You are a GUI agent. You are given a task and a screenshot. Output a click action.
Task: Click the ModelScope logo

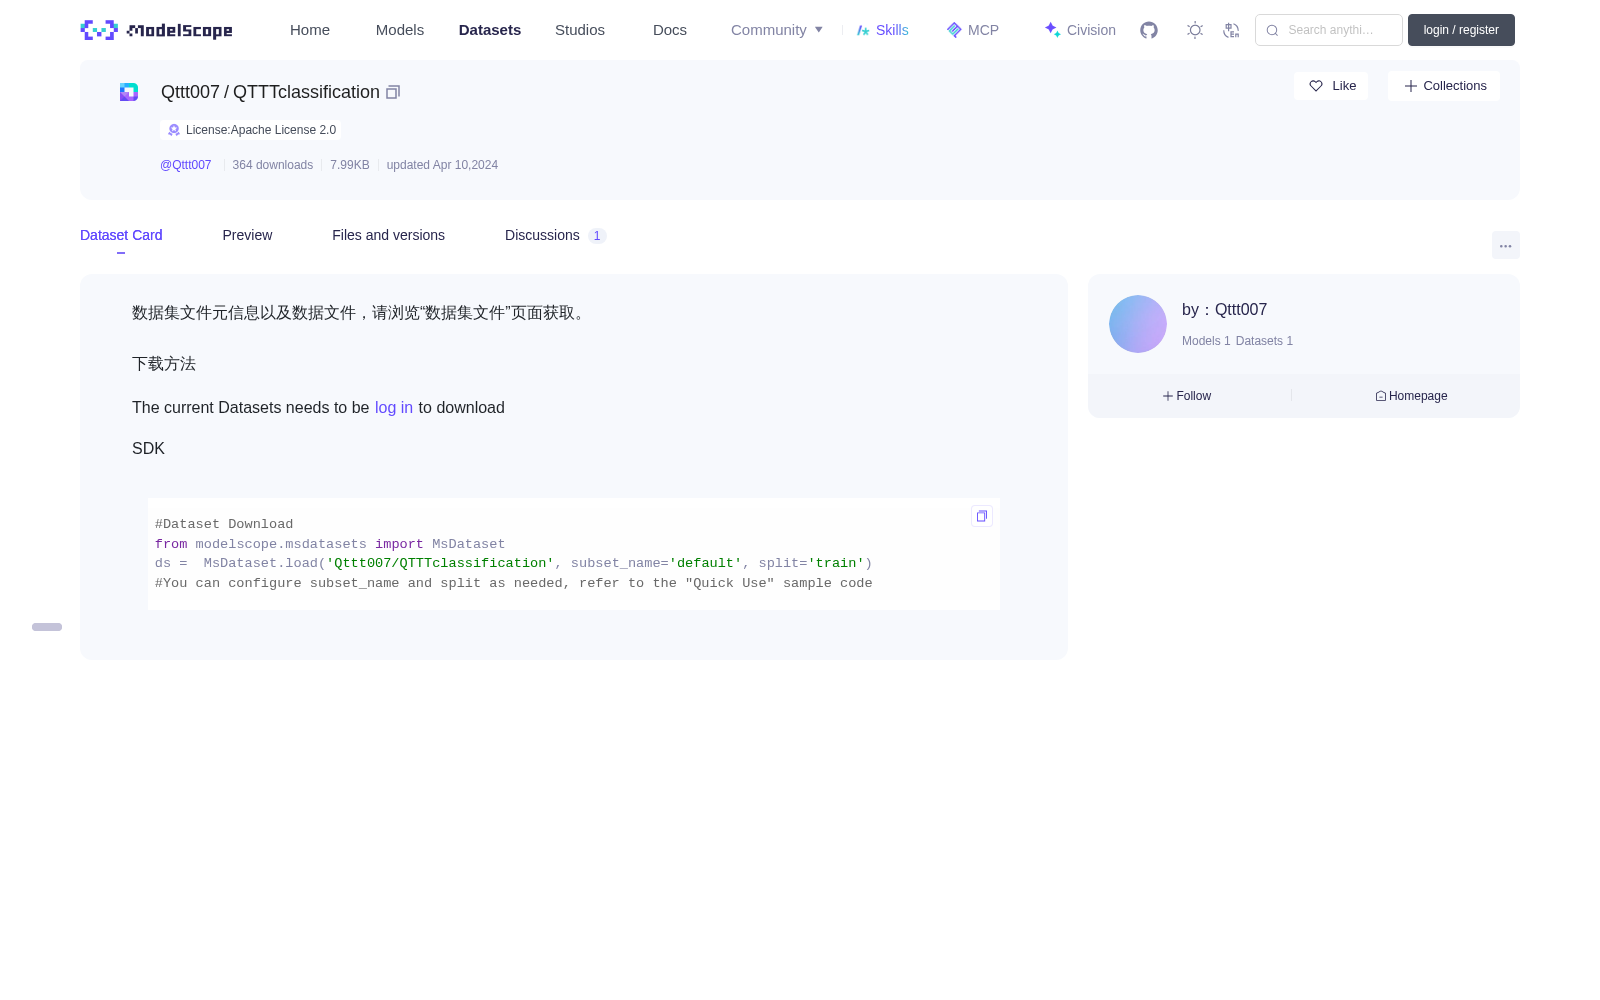point(156,30)
